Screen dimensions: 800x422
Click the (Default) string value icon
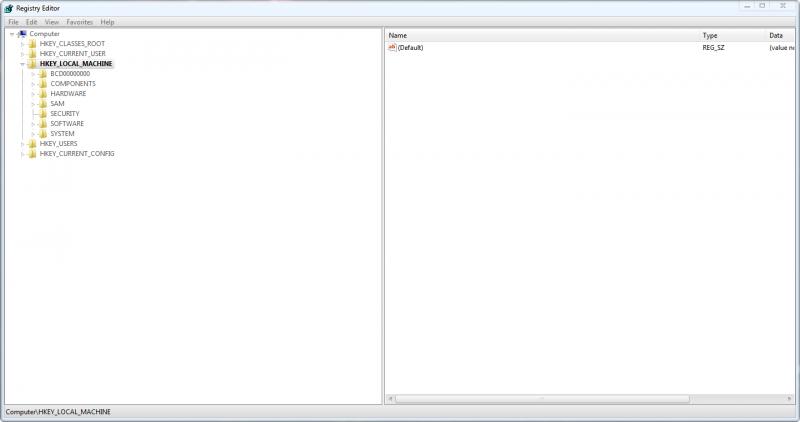pos(392,47)
